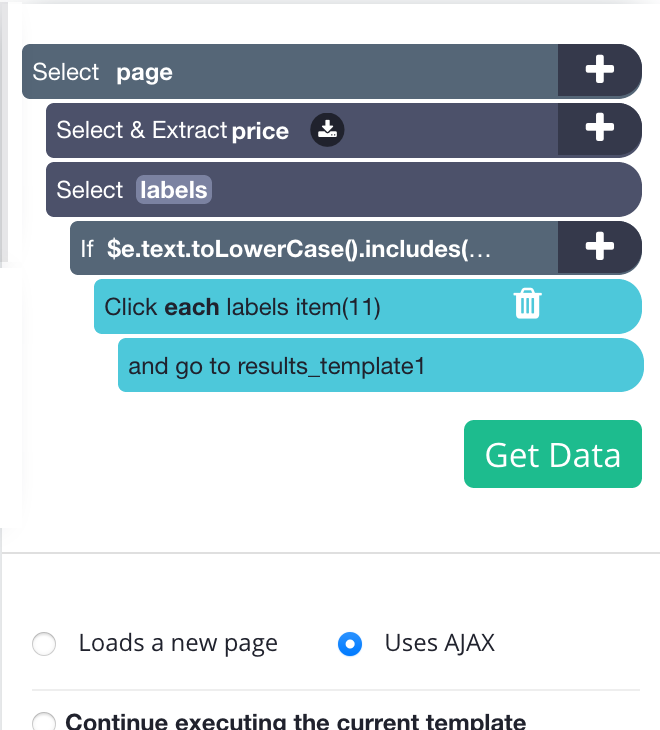Click the extract download icon next to price
This screenshot has height=730, width=660.
[x=327, y=129]
